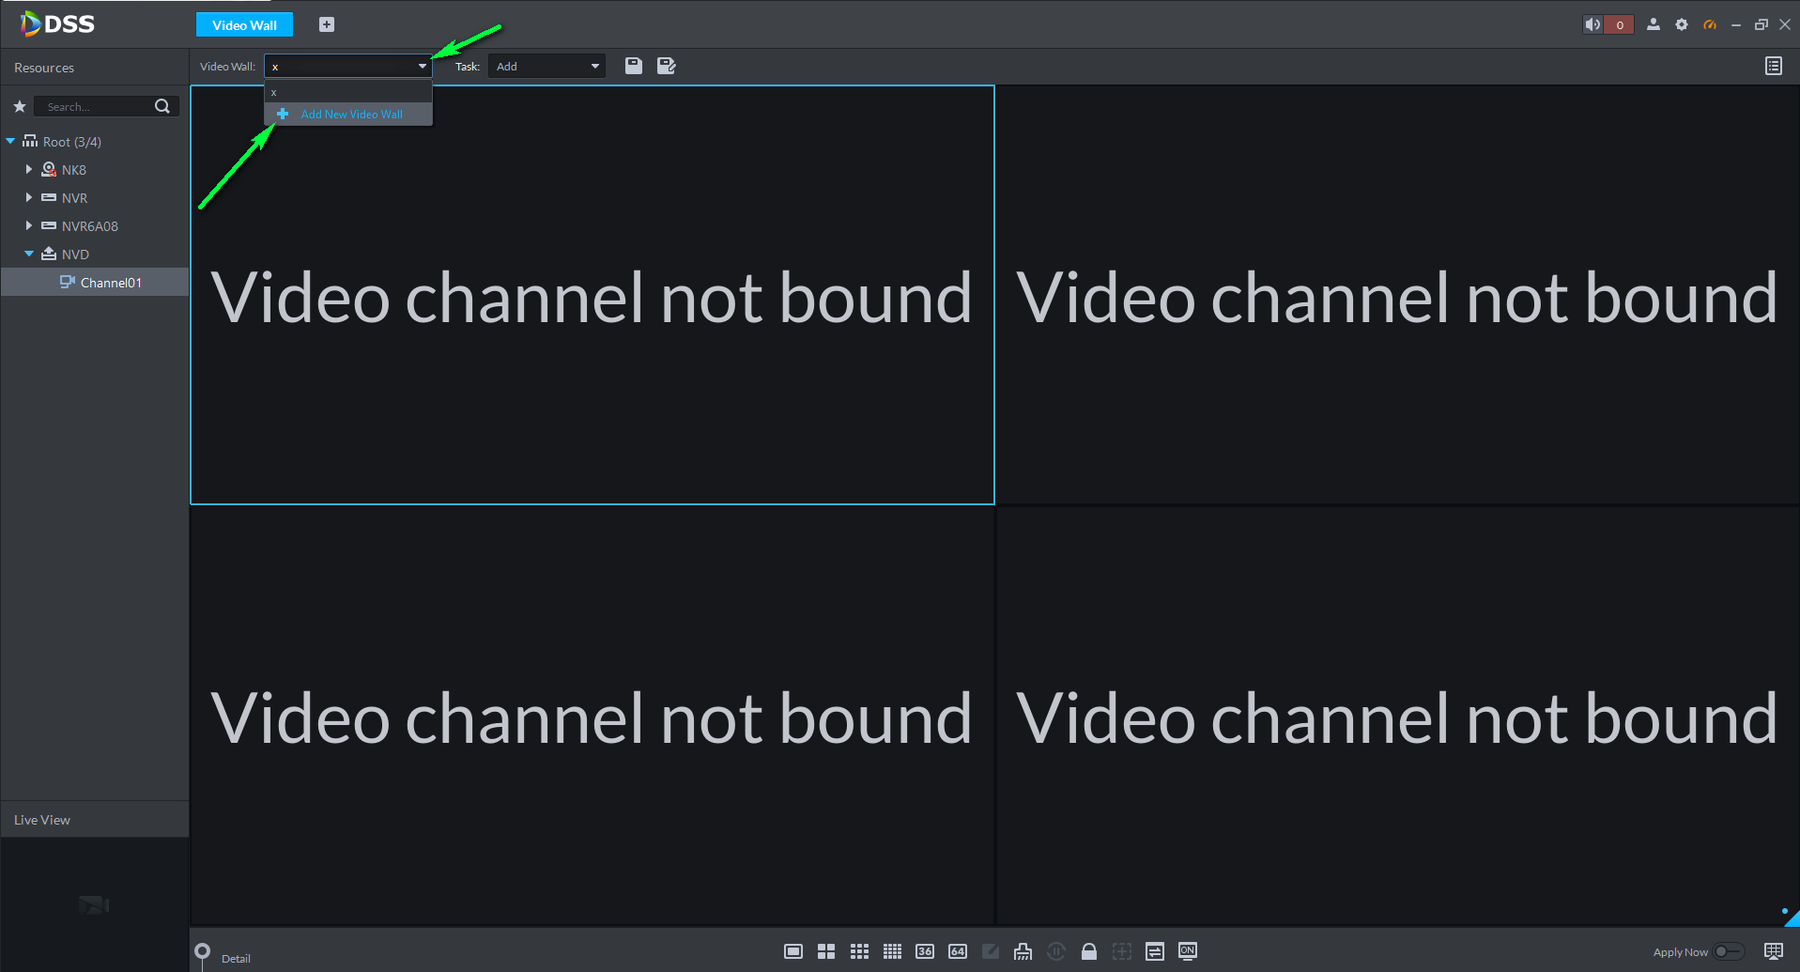Click the screen ON display icon
This screenshot has width=1800, height=972.
tap(1188, 951)
